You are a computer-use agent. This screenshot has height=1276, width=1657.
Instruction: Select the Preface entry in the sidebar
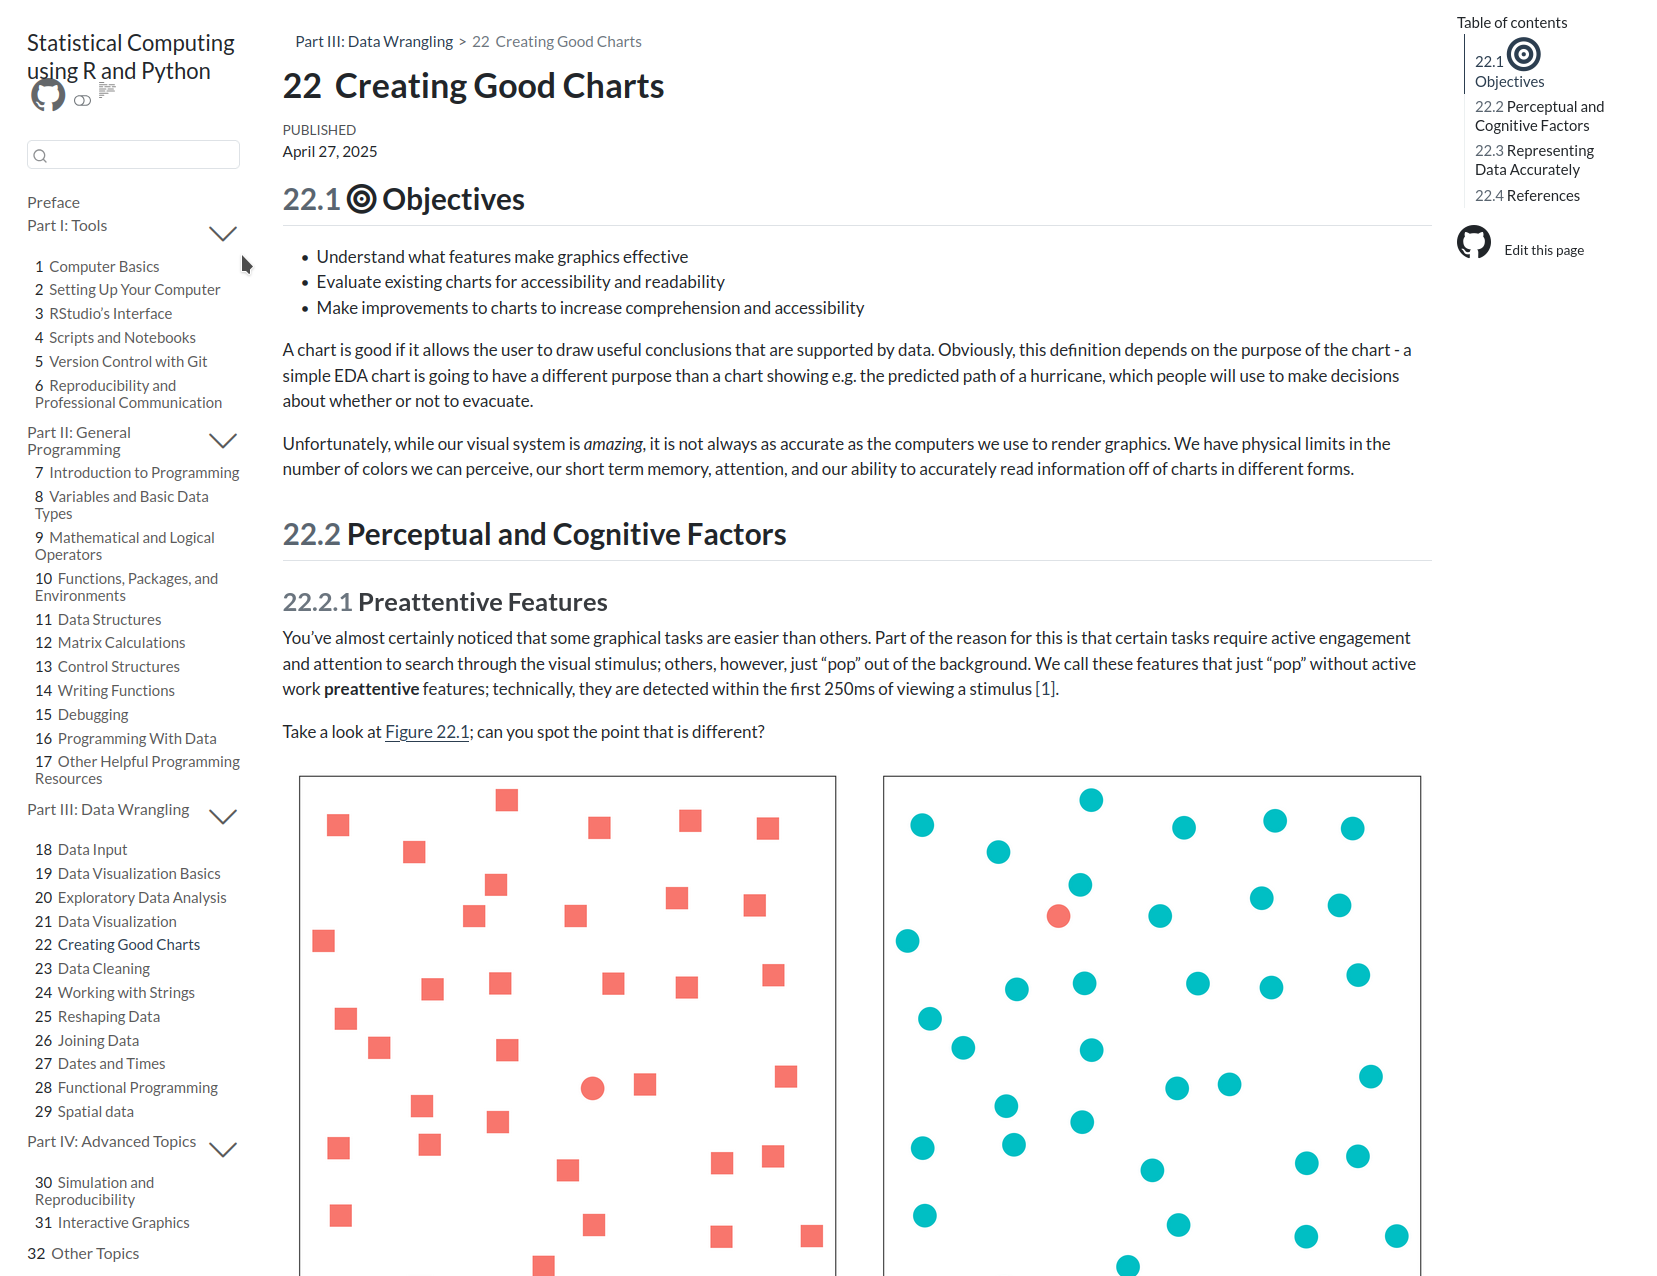(53, 202)
